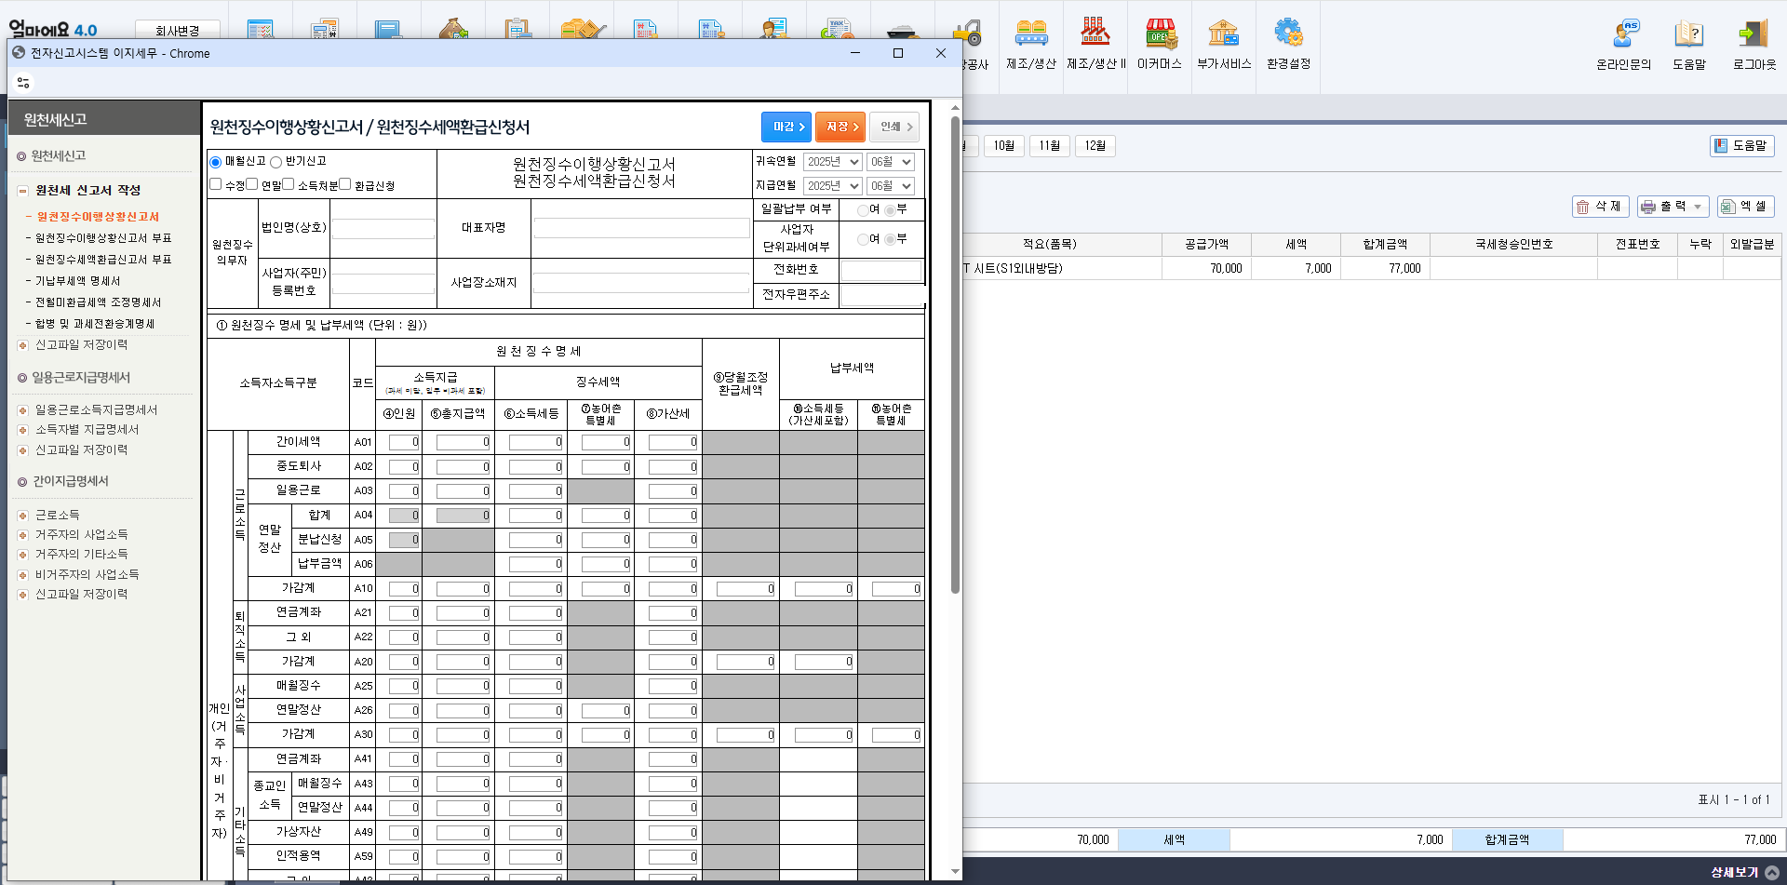Click the scroll-up arrow of the form scrollbar
This screenshot has width=1787, height=885.
pos(955,107)
